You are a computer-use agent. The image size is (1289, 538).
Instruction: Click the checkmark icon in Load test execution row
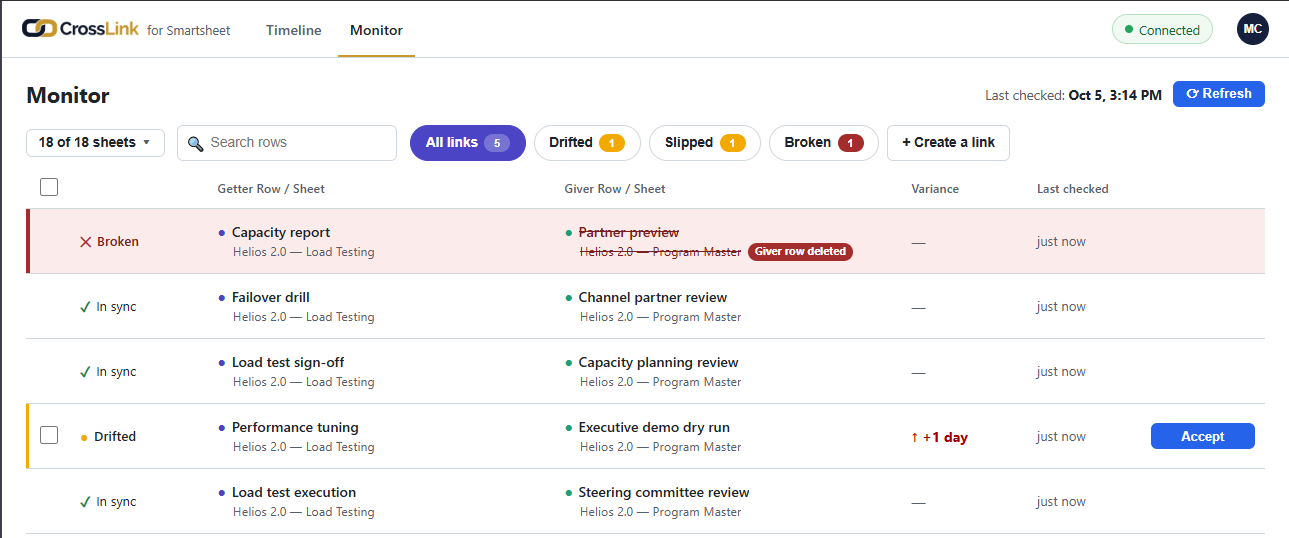[x=85, y=502]
